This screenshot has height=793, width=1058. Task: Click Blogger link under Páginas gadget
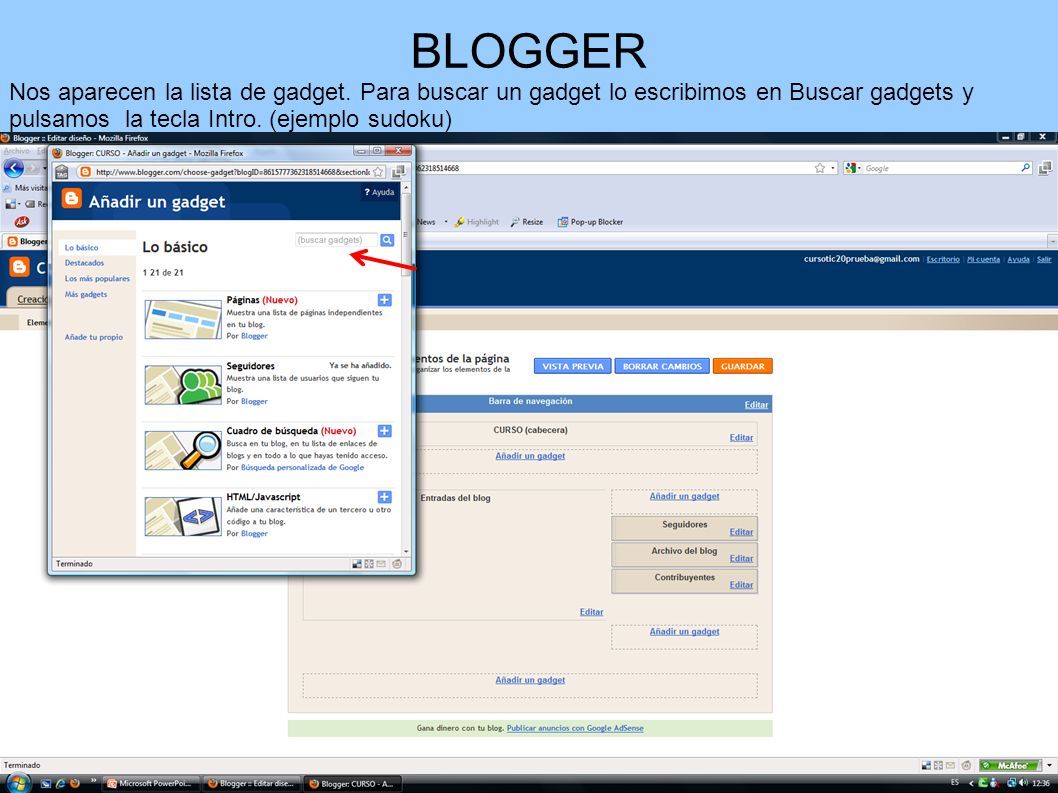[x=254, y=336]
